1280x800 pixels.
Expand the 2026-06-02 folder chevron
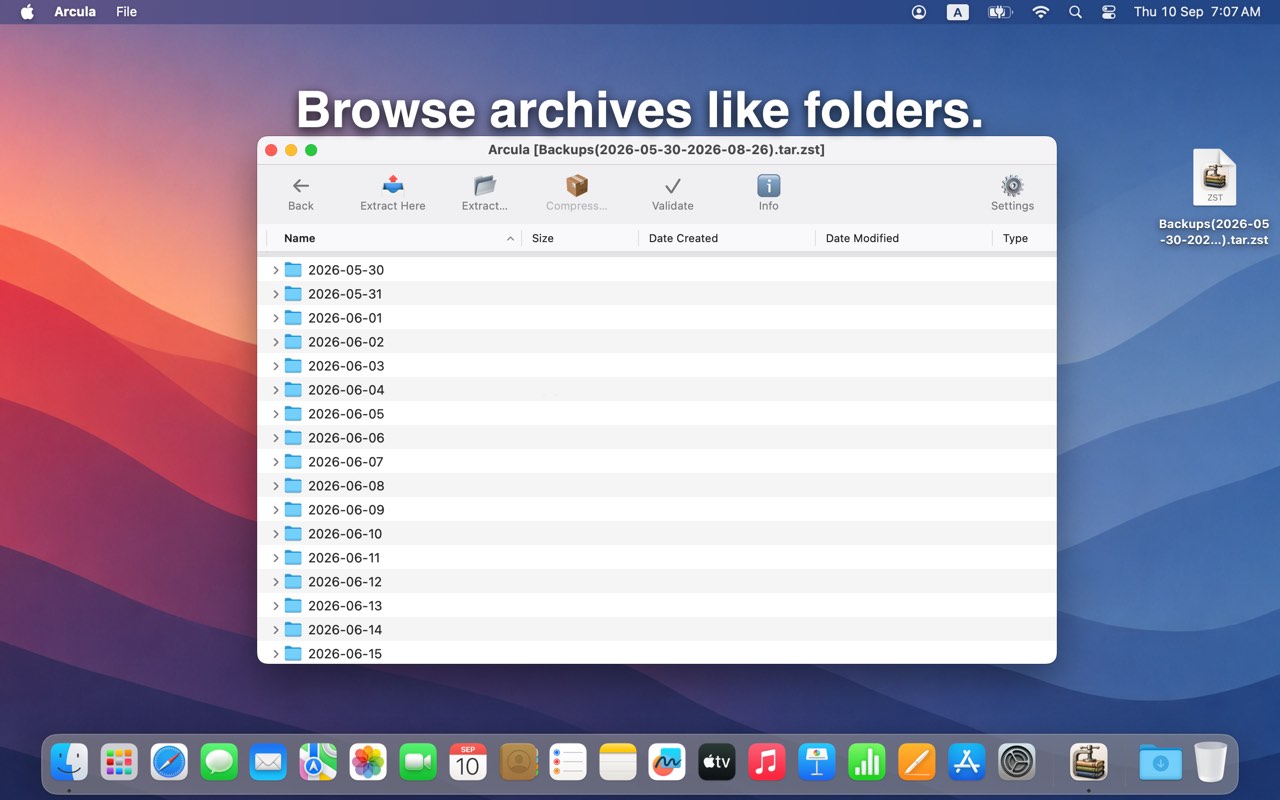tap(275, 342)
